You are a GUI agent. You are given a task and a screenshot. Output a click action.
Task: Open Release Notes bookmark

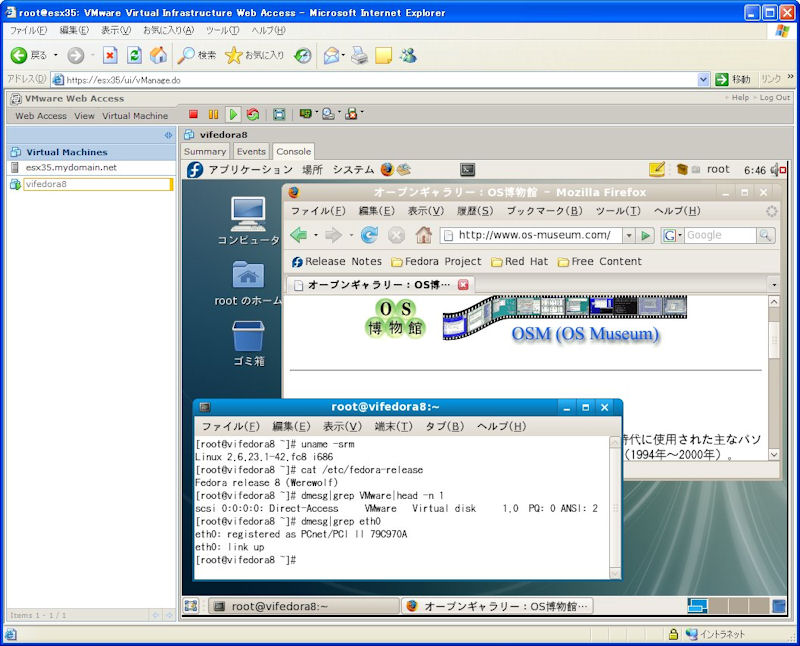(x=337, y=262)
